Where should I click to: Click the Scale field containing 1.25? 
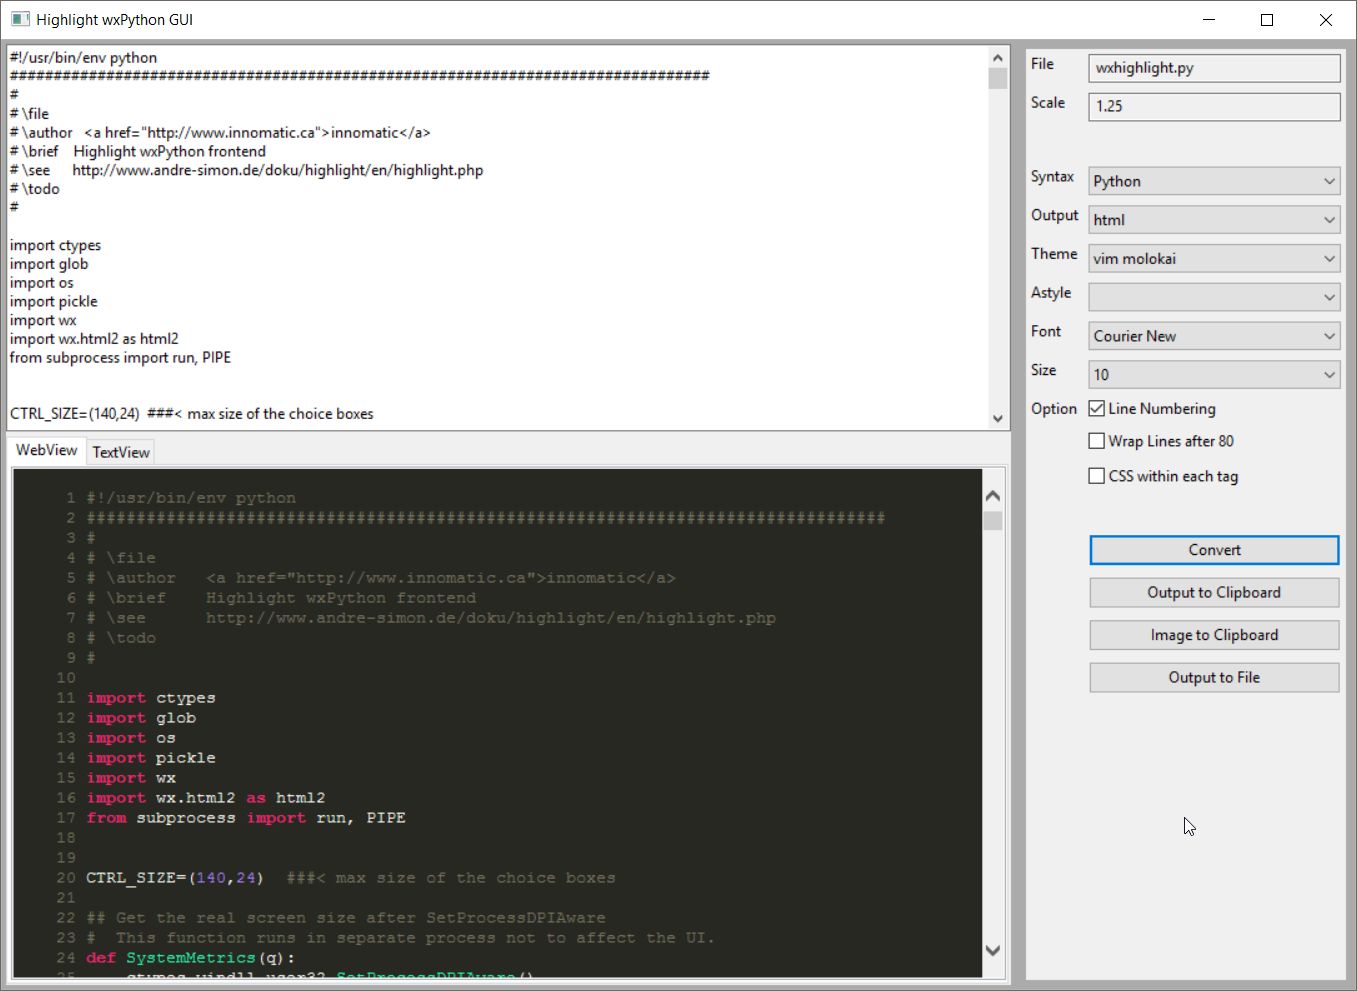pos(1213,106)
